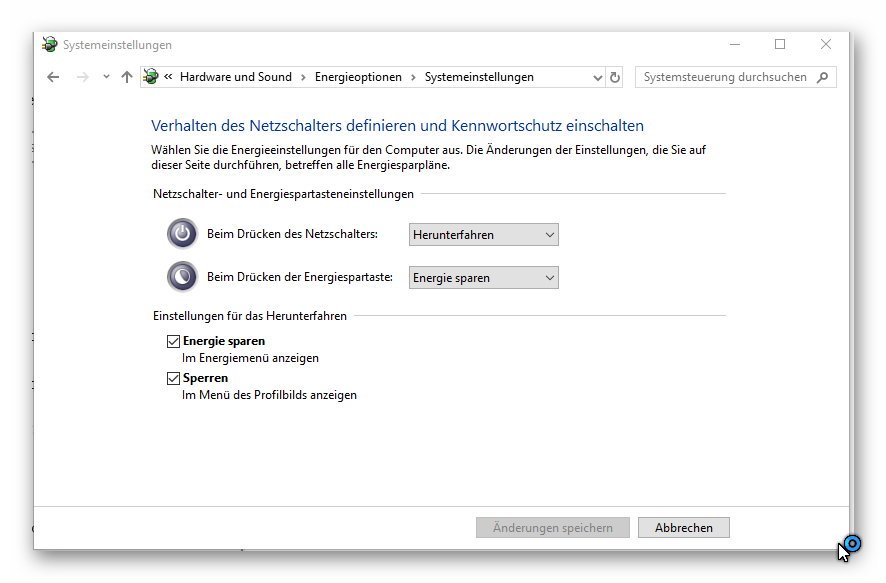The height and width of the screenshot is (583, 886).
Task: Maximize the Systemeinstellungen window
Action: [780, 44]
